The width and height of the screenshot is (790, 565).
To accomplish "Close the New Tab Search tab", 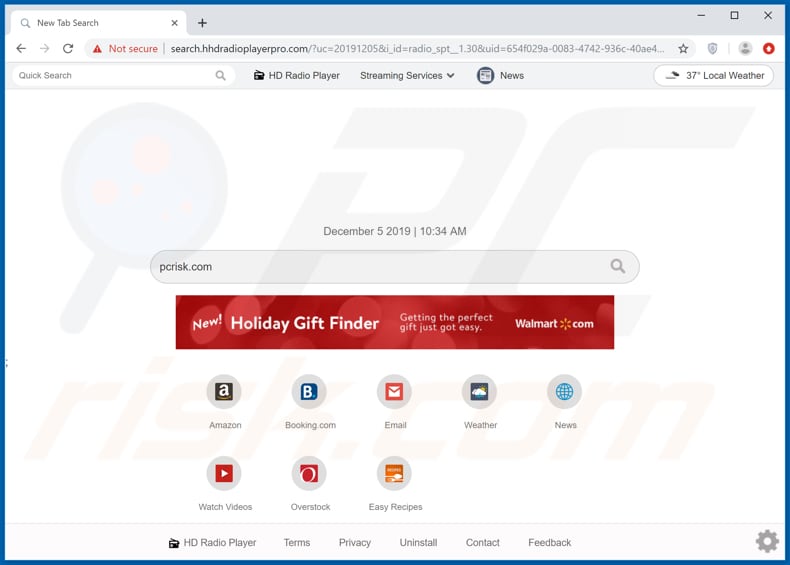I will pyautogui.click(x=174, y=23).
